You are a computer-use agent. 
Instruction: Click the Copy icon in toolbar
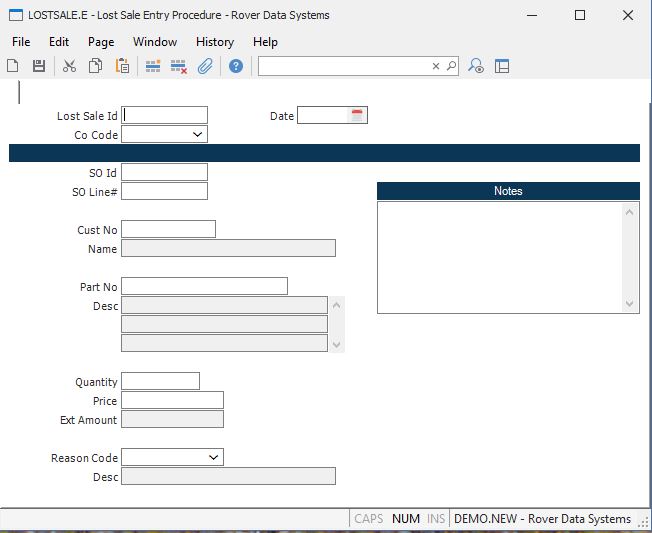pyautogui.click(x=95, y=66)
